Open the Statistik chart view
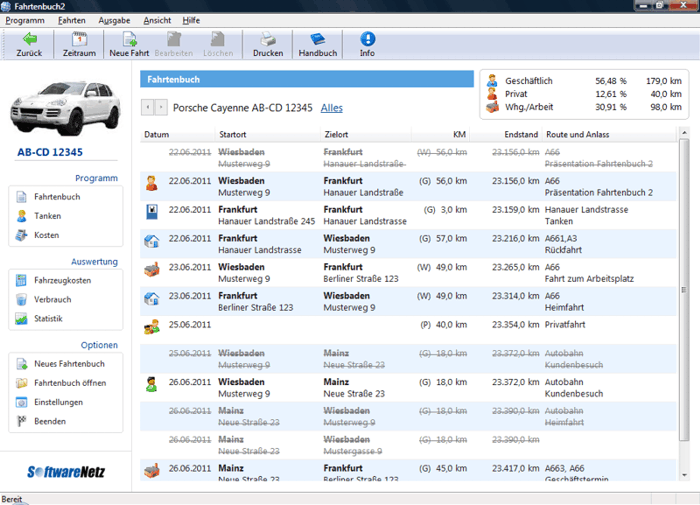700x505 pixels. coord(48,319)
